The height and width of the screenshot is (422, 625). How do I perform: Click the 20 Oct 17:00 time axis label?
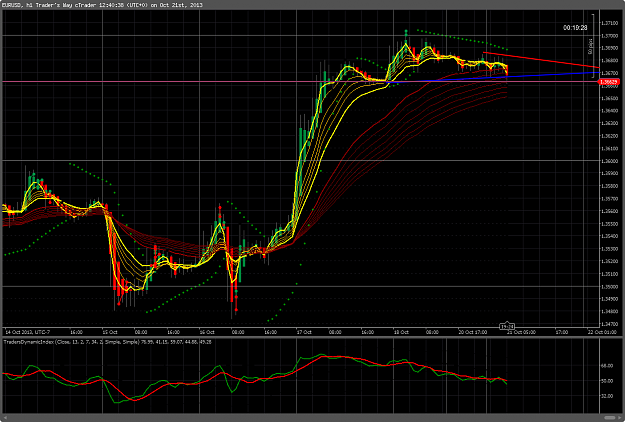(472, 332)
